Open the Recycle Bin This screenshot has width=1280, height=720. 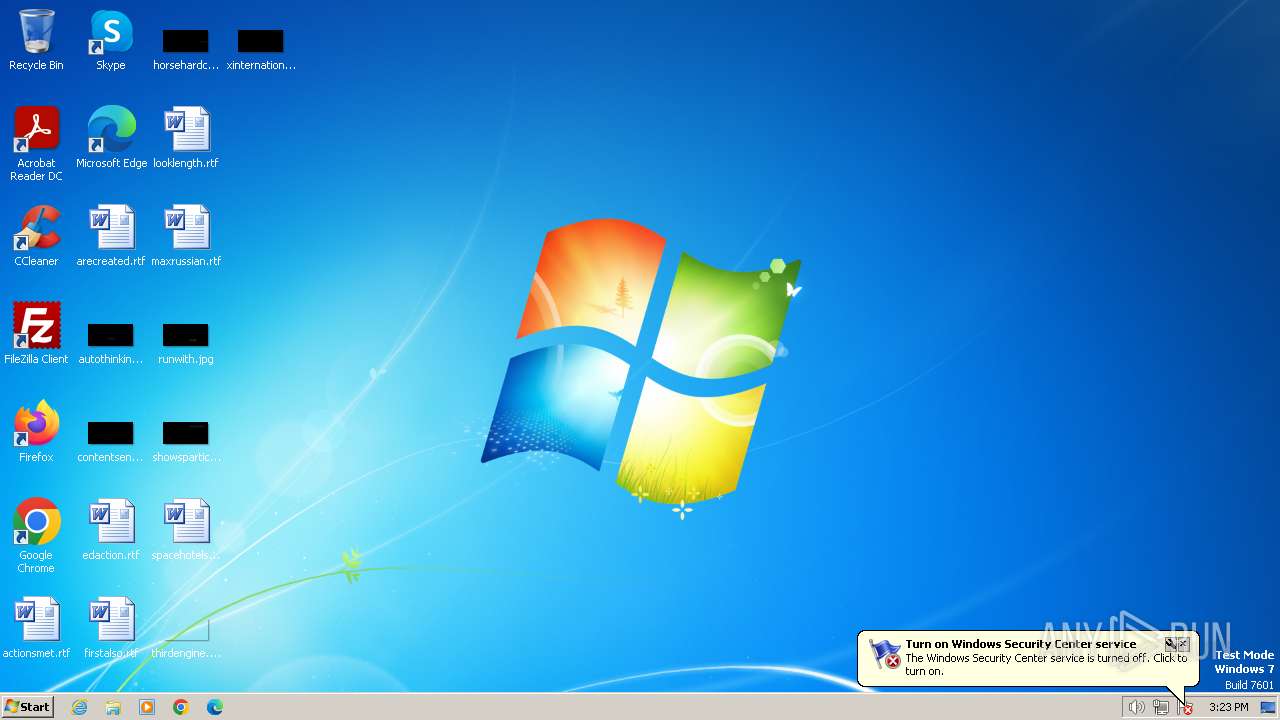(x=36, y=40)
